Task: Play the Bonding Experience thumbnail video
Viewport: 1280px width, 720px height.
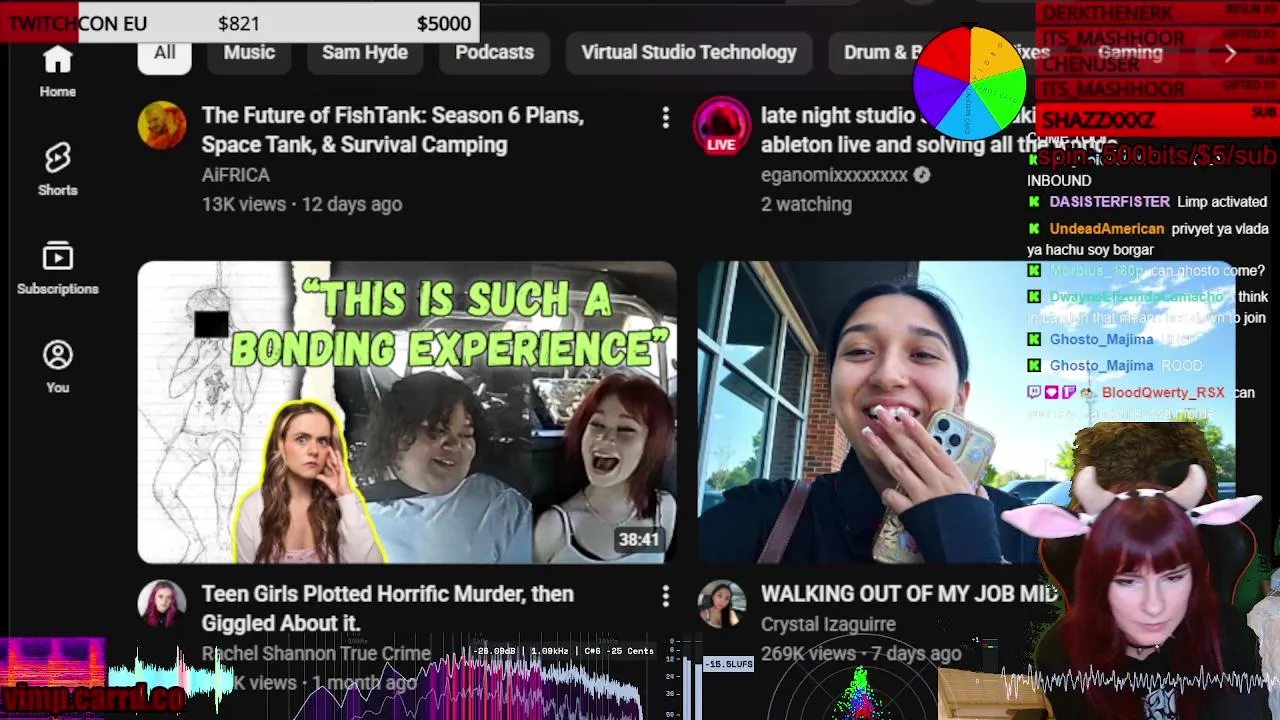Action: tap(407, 412)
